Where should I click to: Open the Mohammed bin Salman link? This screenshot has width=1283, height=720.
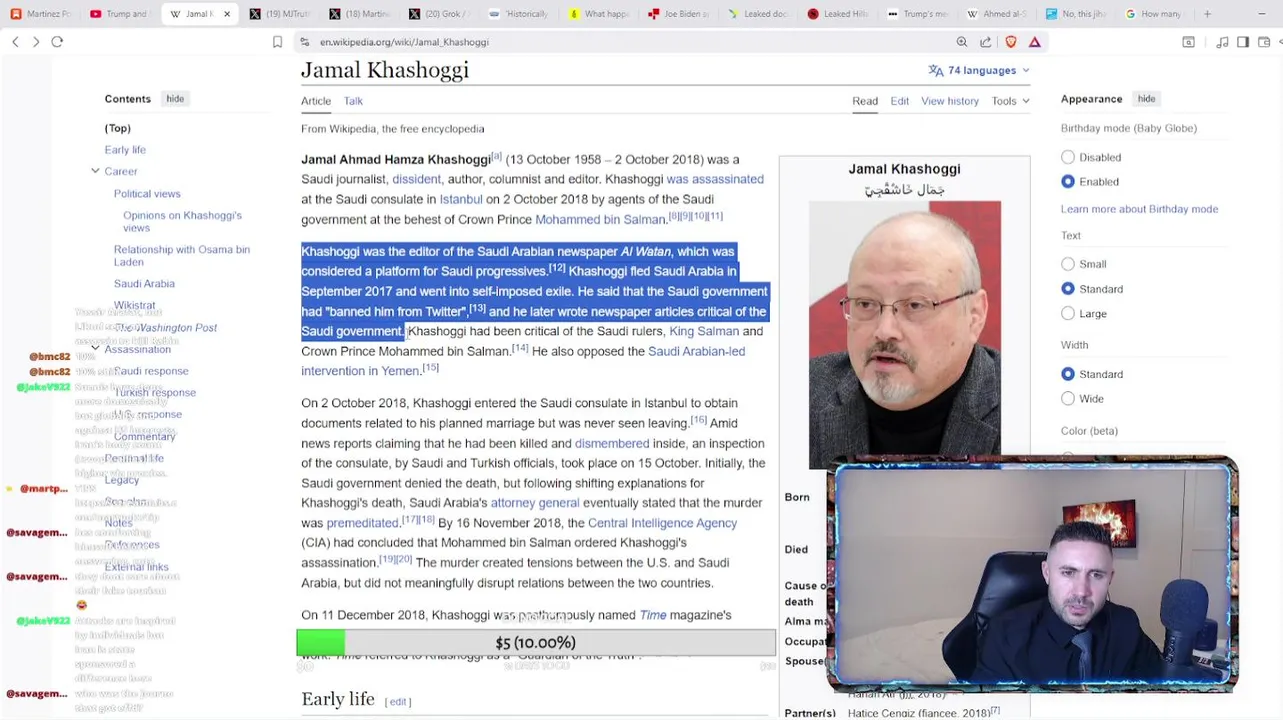tap(600, 220)
